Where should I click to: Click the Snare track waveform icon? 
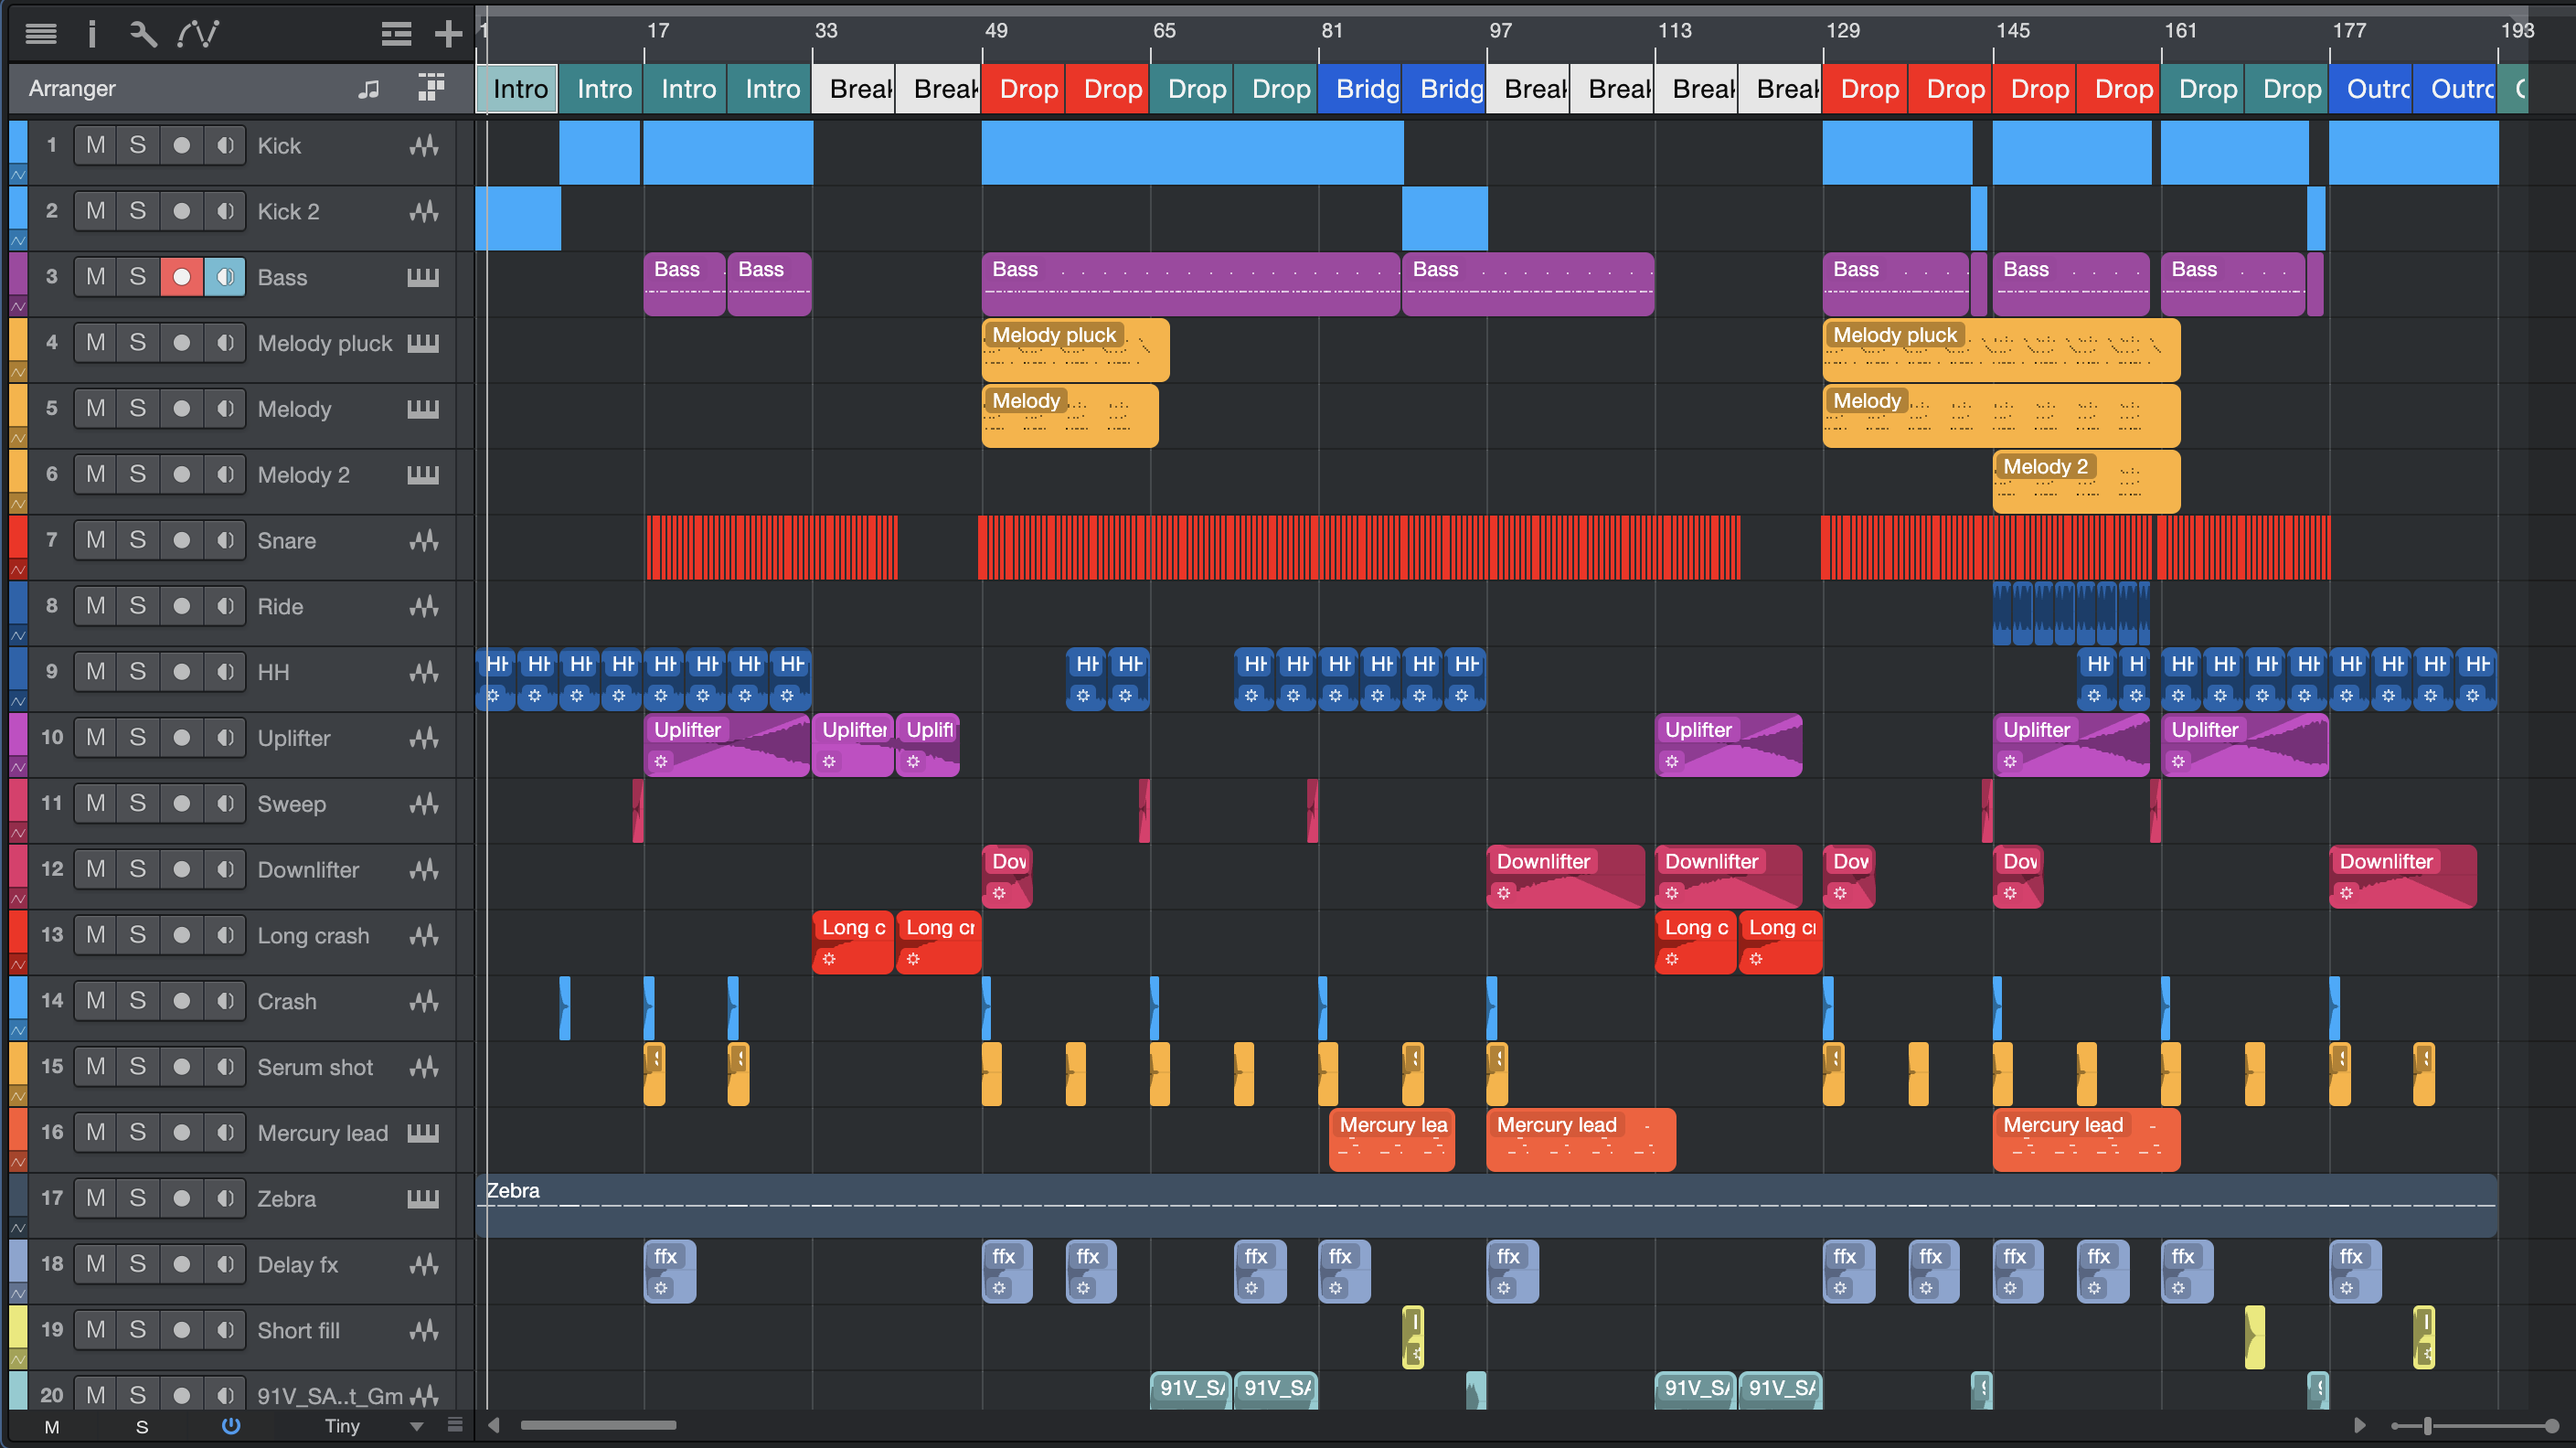pyautogui.click(x=424, y=541)
